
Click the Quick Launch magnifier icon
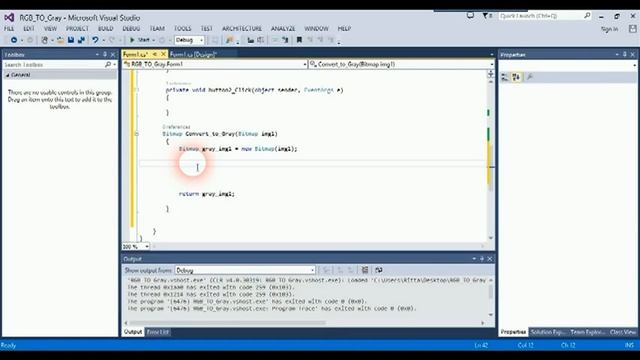pyautogui.click(x=587, y=16)
